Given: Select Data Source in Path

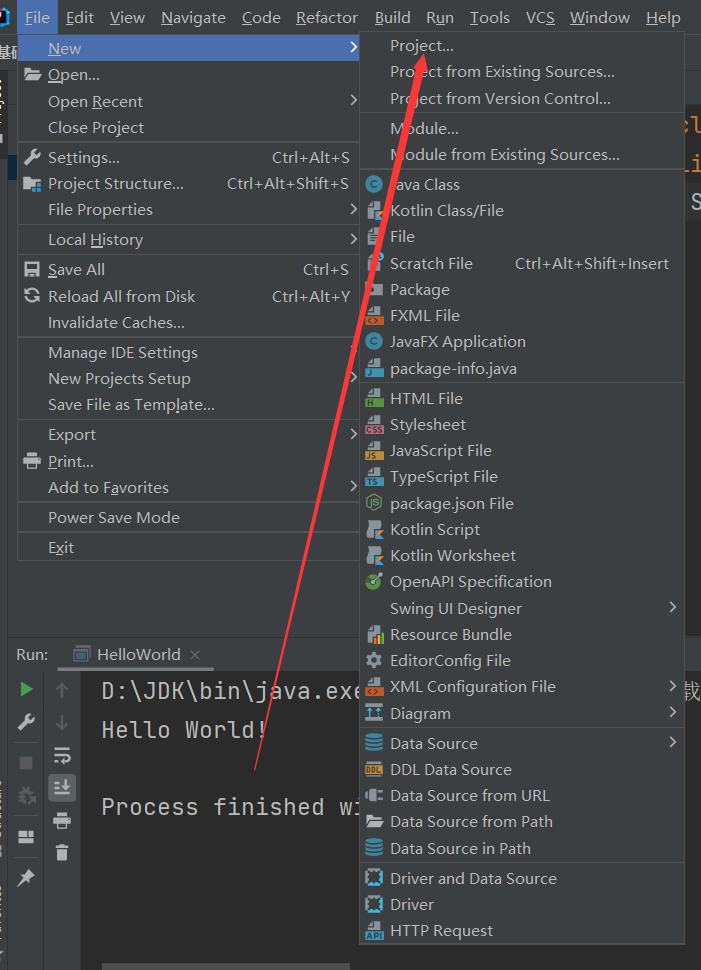Looking at the screenshot, I should point(522,849).
